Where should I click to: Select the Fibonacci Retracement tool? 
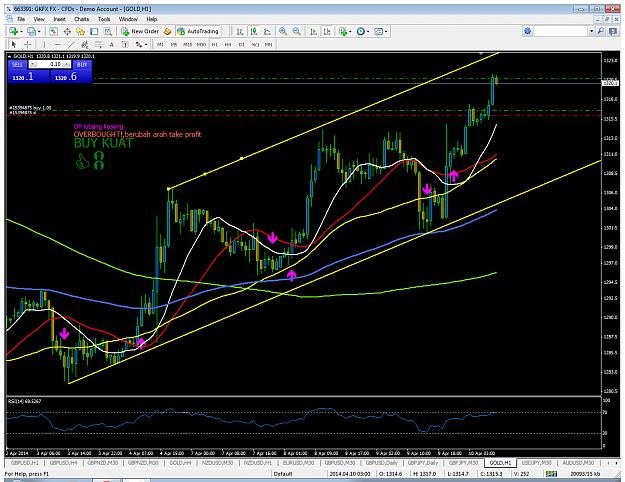(x=98, y=45)
